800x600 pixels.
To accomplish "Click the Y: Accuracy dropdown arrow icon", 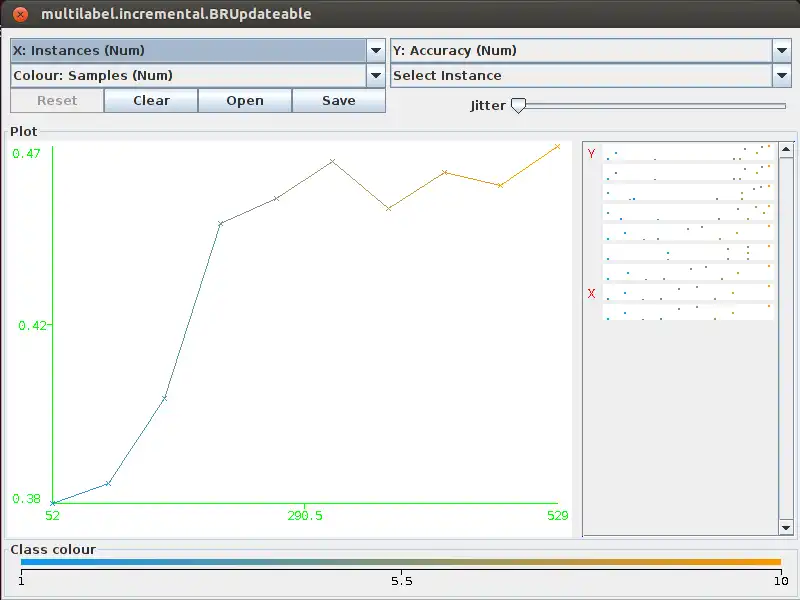I will tap(780, 50).
